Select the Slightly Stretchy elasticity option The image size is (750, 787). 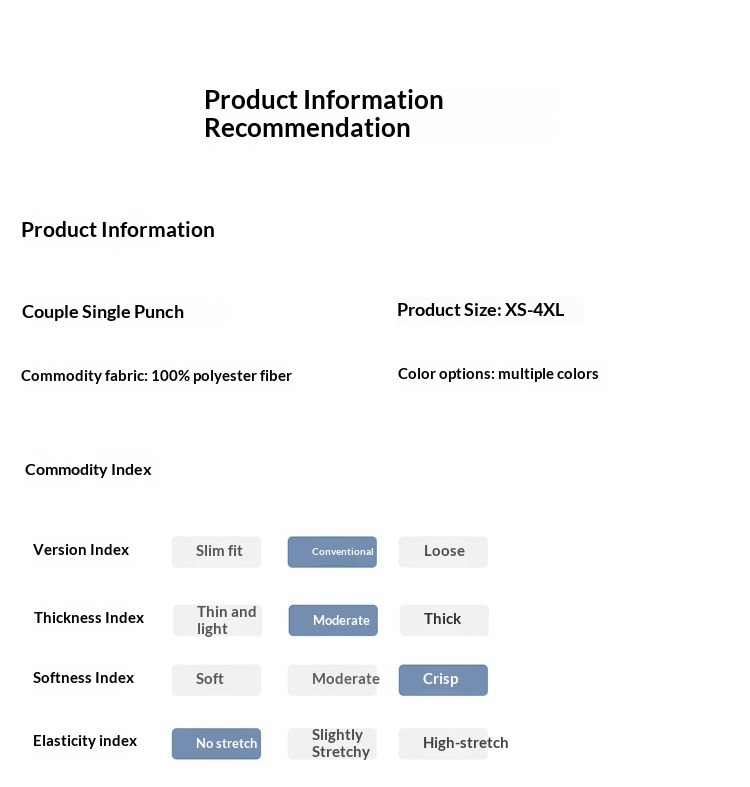[x=333, y=744]
